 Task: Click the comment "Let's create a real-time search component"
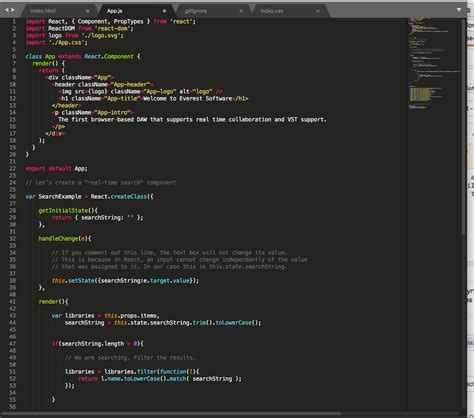click(x=101, y=182)
